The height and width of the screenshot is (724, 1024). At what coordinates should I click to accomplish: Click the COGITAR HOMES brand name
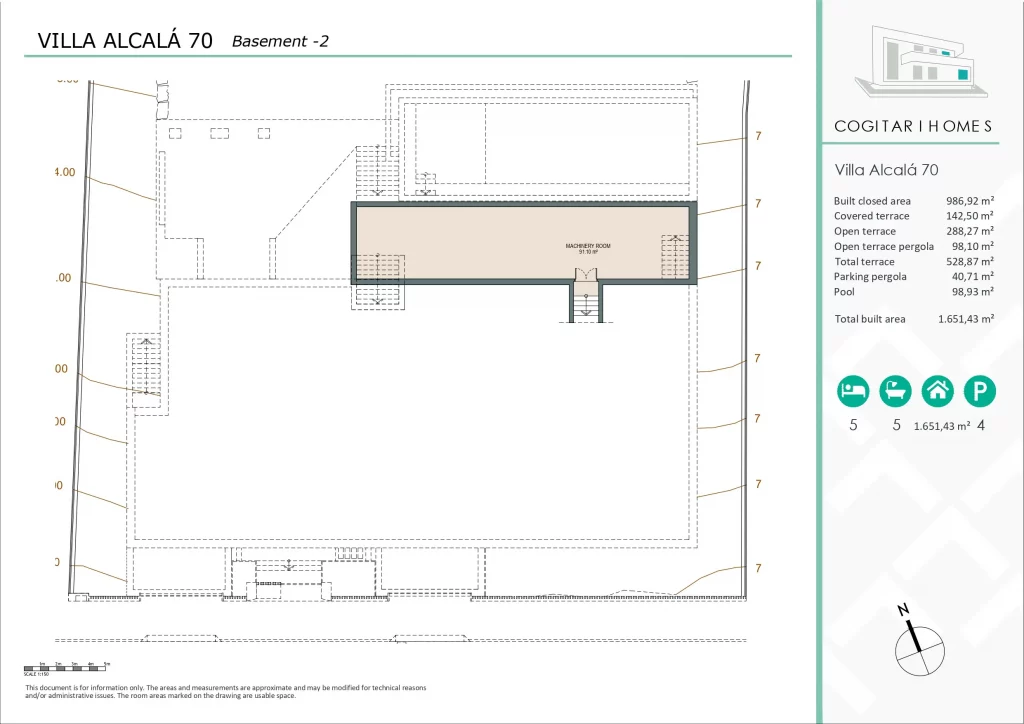[913, 126]
